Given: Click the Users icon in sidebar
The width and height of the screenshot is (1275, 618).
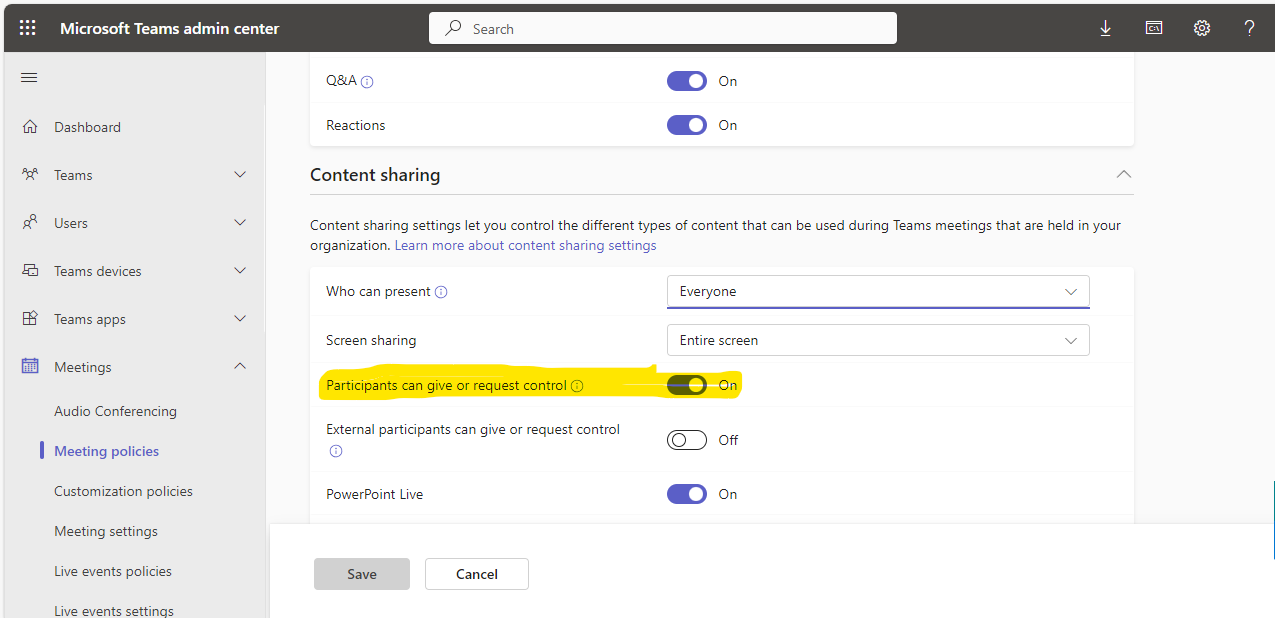Looking at the screenshot, I should pyautogui.click(x=30, y=223).
